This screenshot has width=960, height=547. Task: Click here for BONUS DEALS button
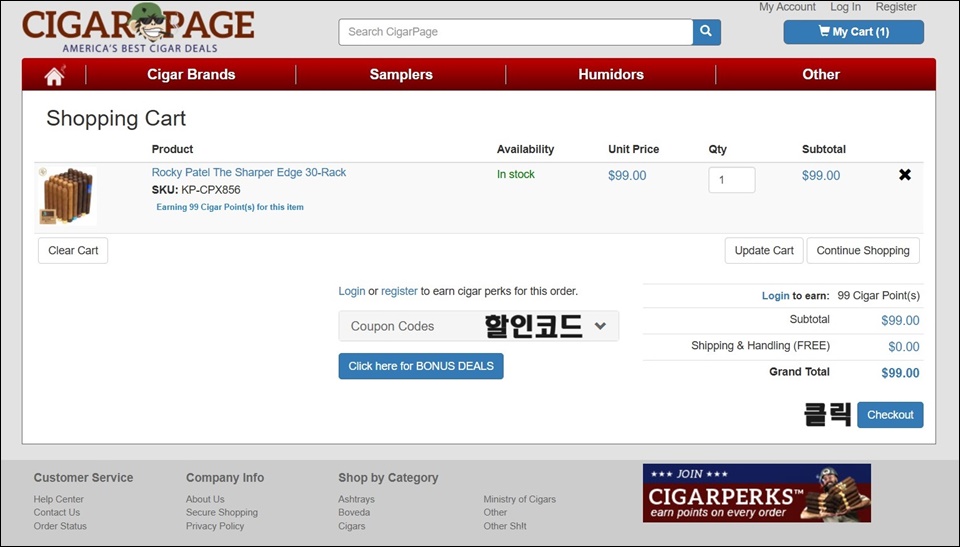coord(421,366)
